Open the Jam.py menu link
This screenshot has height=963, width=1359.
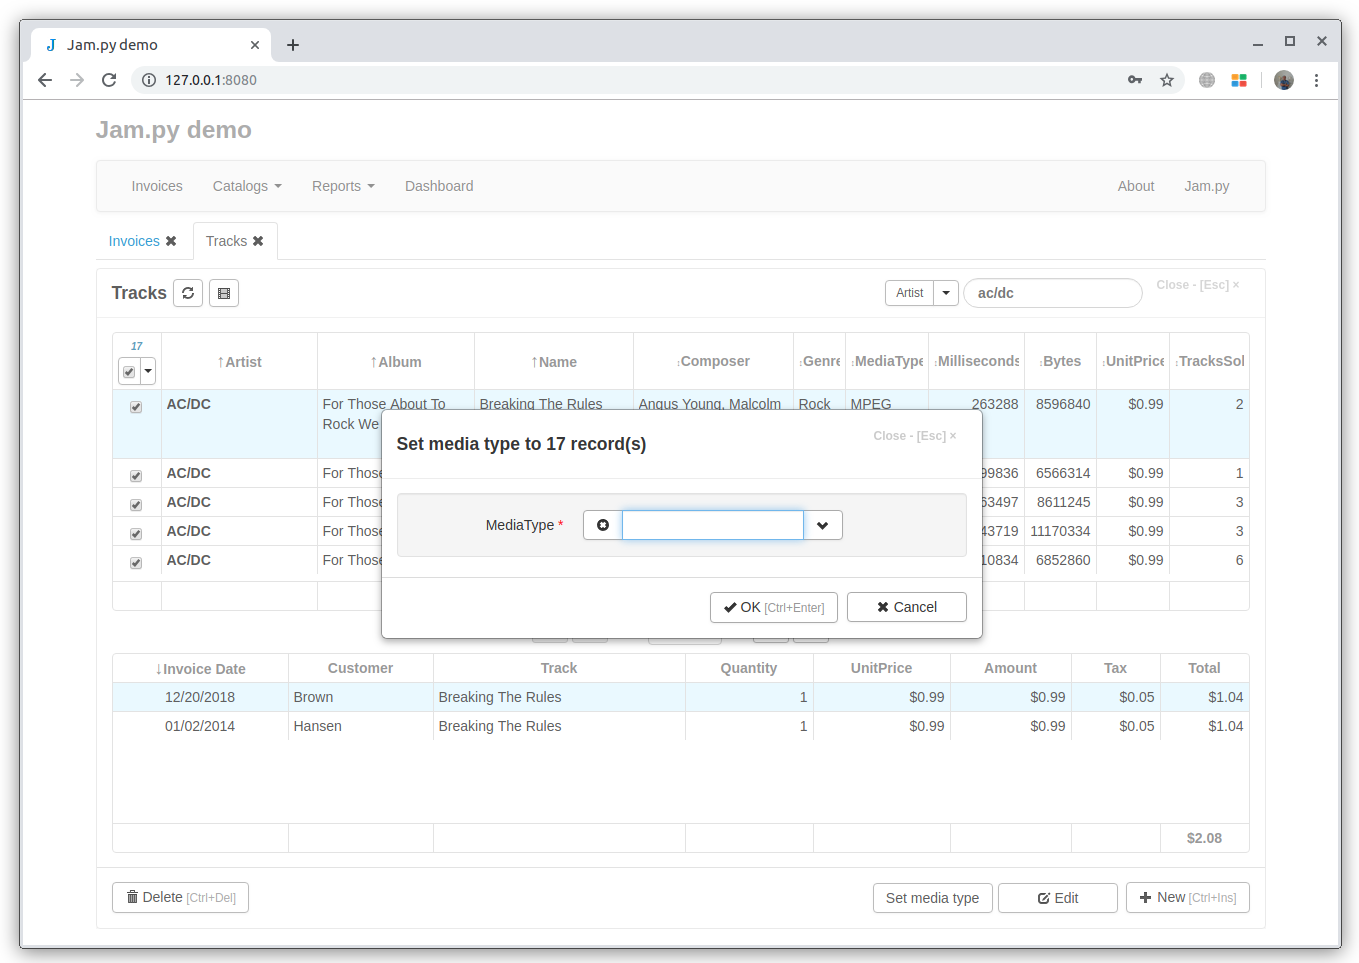pos(1207,186)
